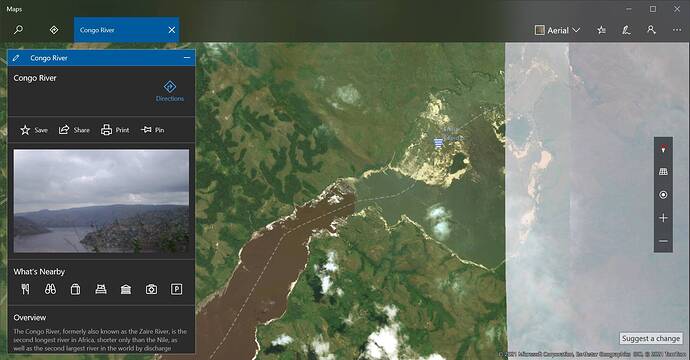Minimize the Congo River info panel
The image size is (690, 360).
187,58
